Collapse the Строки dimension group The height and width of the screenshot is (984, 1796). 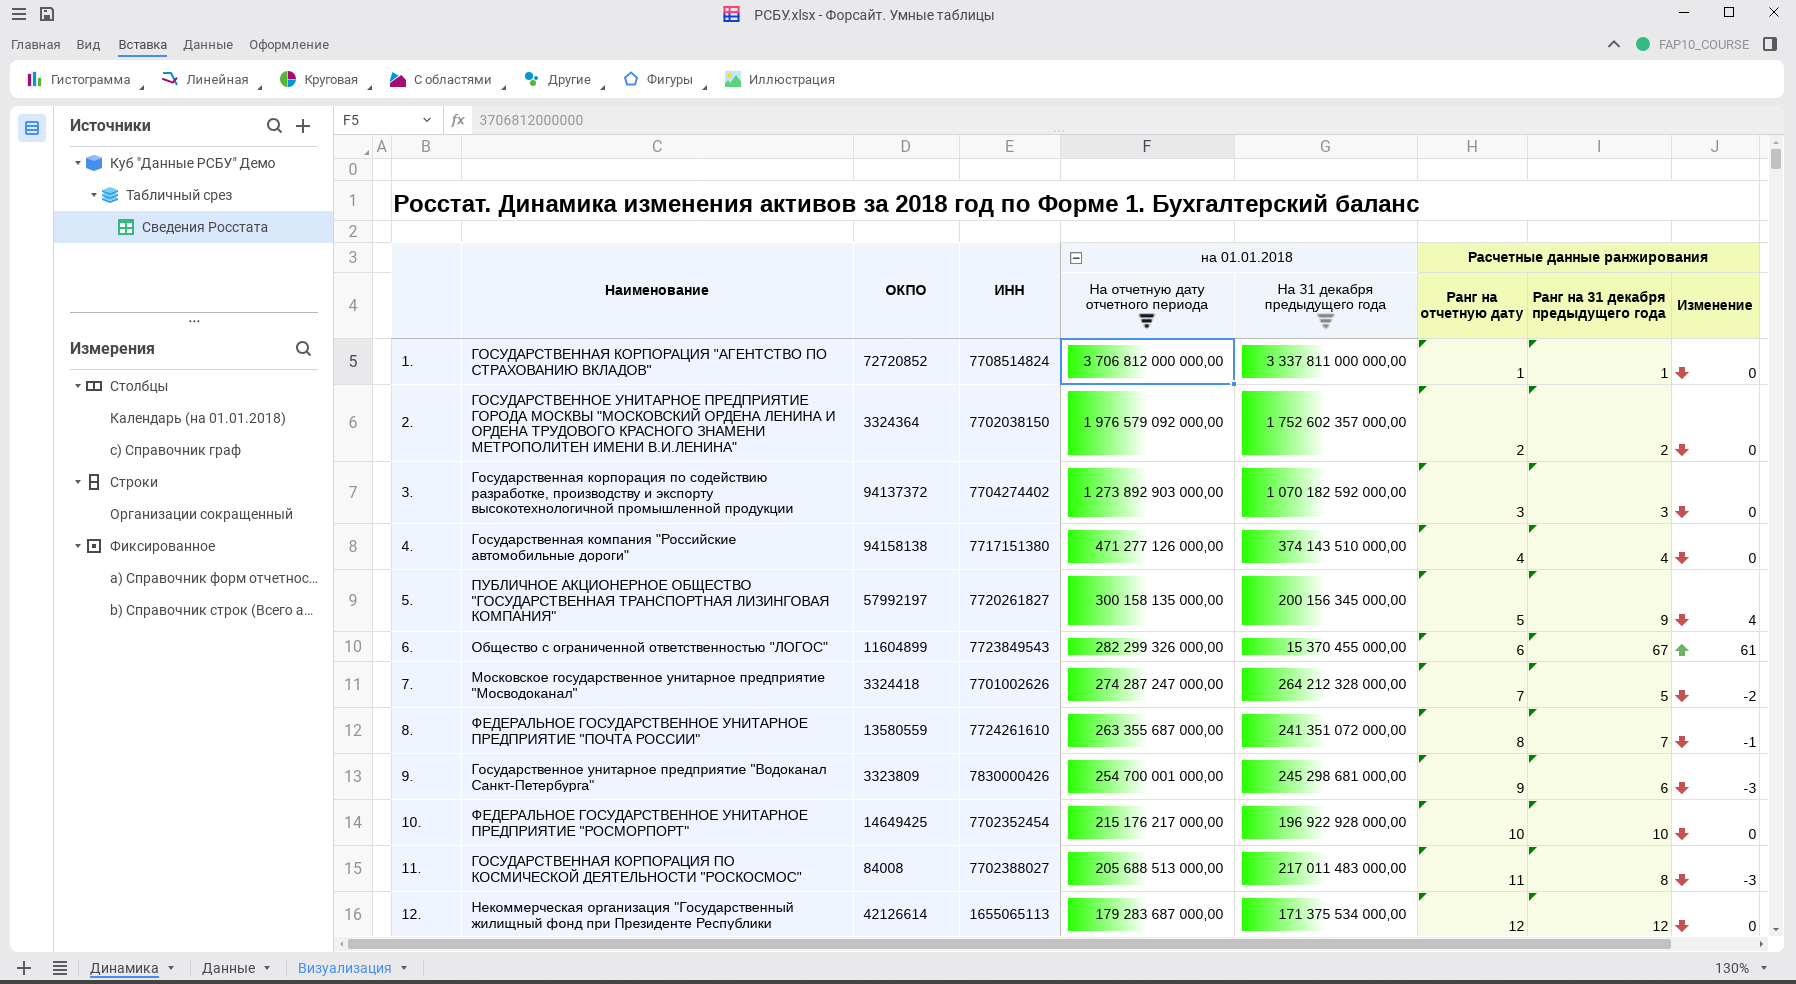[78, 482]
